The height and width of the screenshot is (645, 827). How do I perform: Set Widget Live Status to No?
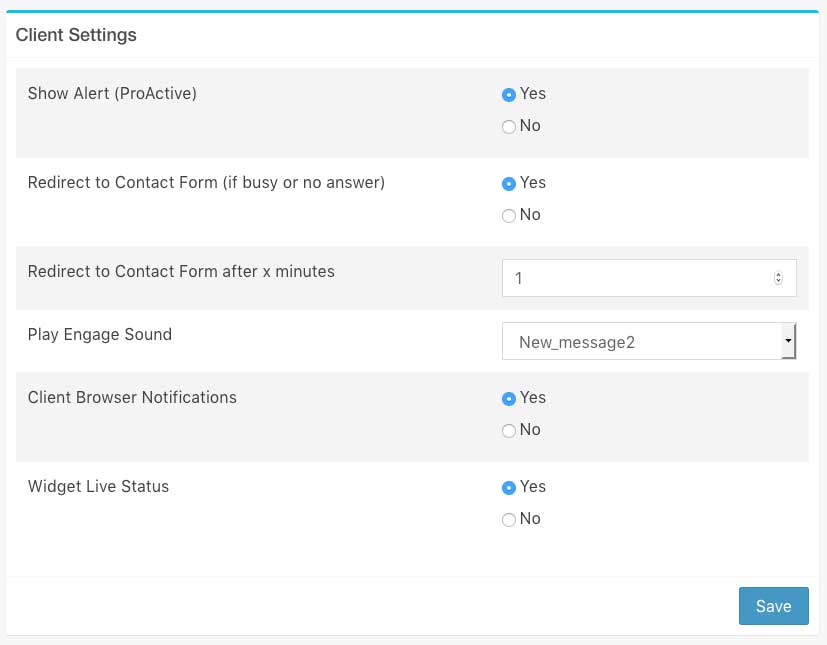(509, 520)
